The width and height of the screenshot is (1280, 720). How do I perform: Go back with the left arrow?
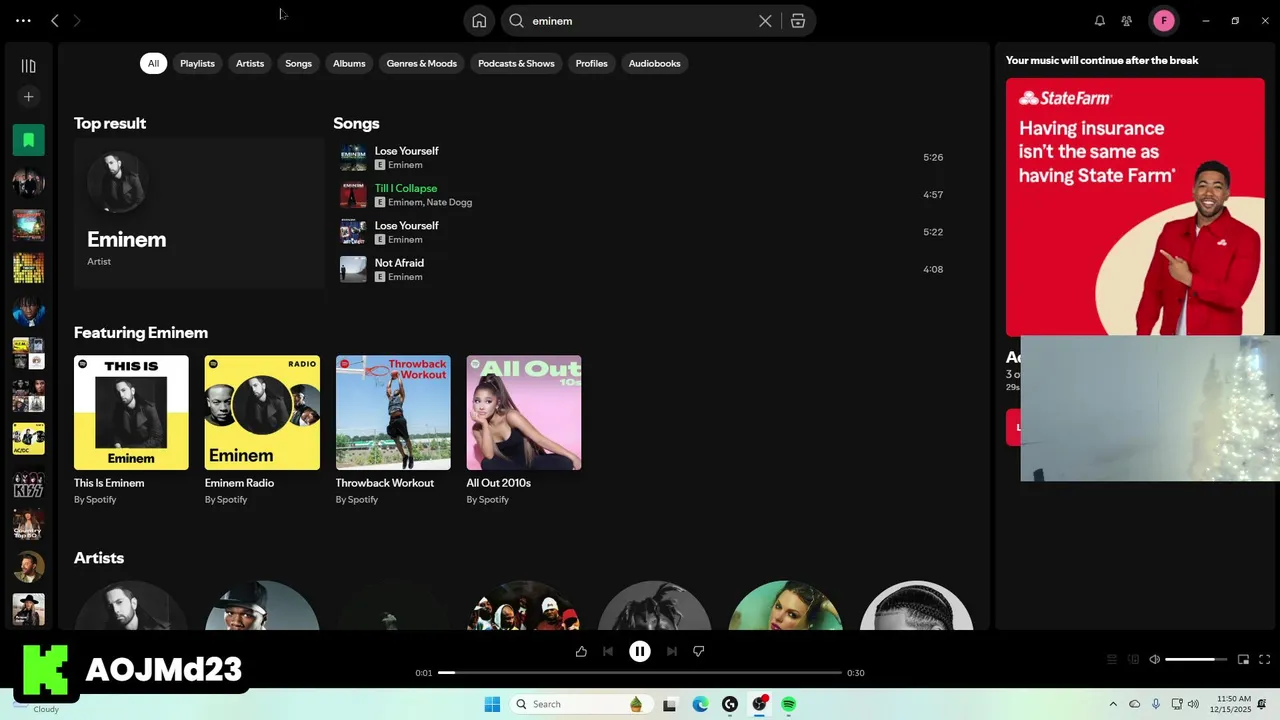click(x=55, y=21)
